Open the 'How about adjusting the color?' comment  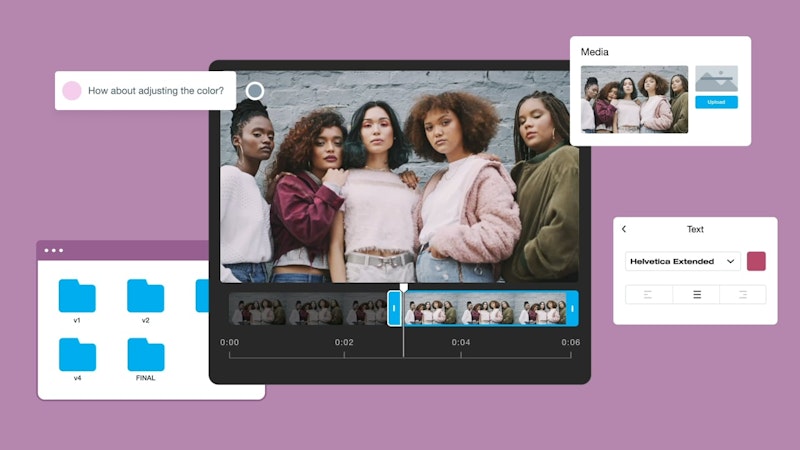tap(155, 91)
